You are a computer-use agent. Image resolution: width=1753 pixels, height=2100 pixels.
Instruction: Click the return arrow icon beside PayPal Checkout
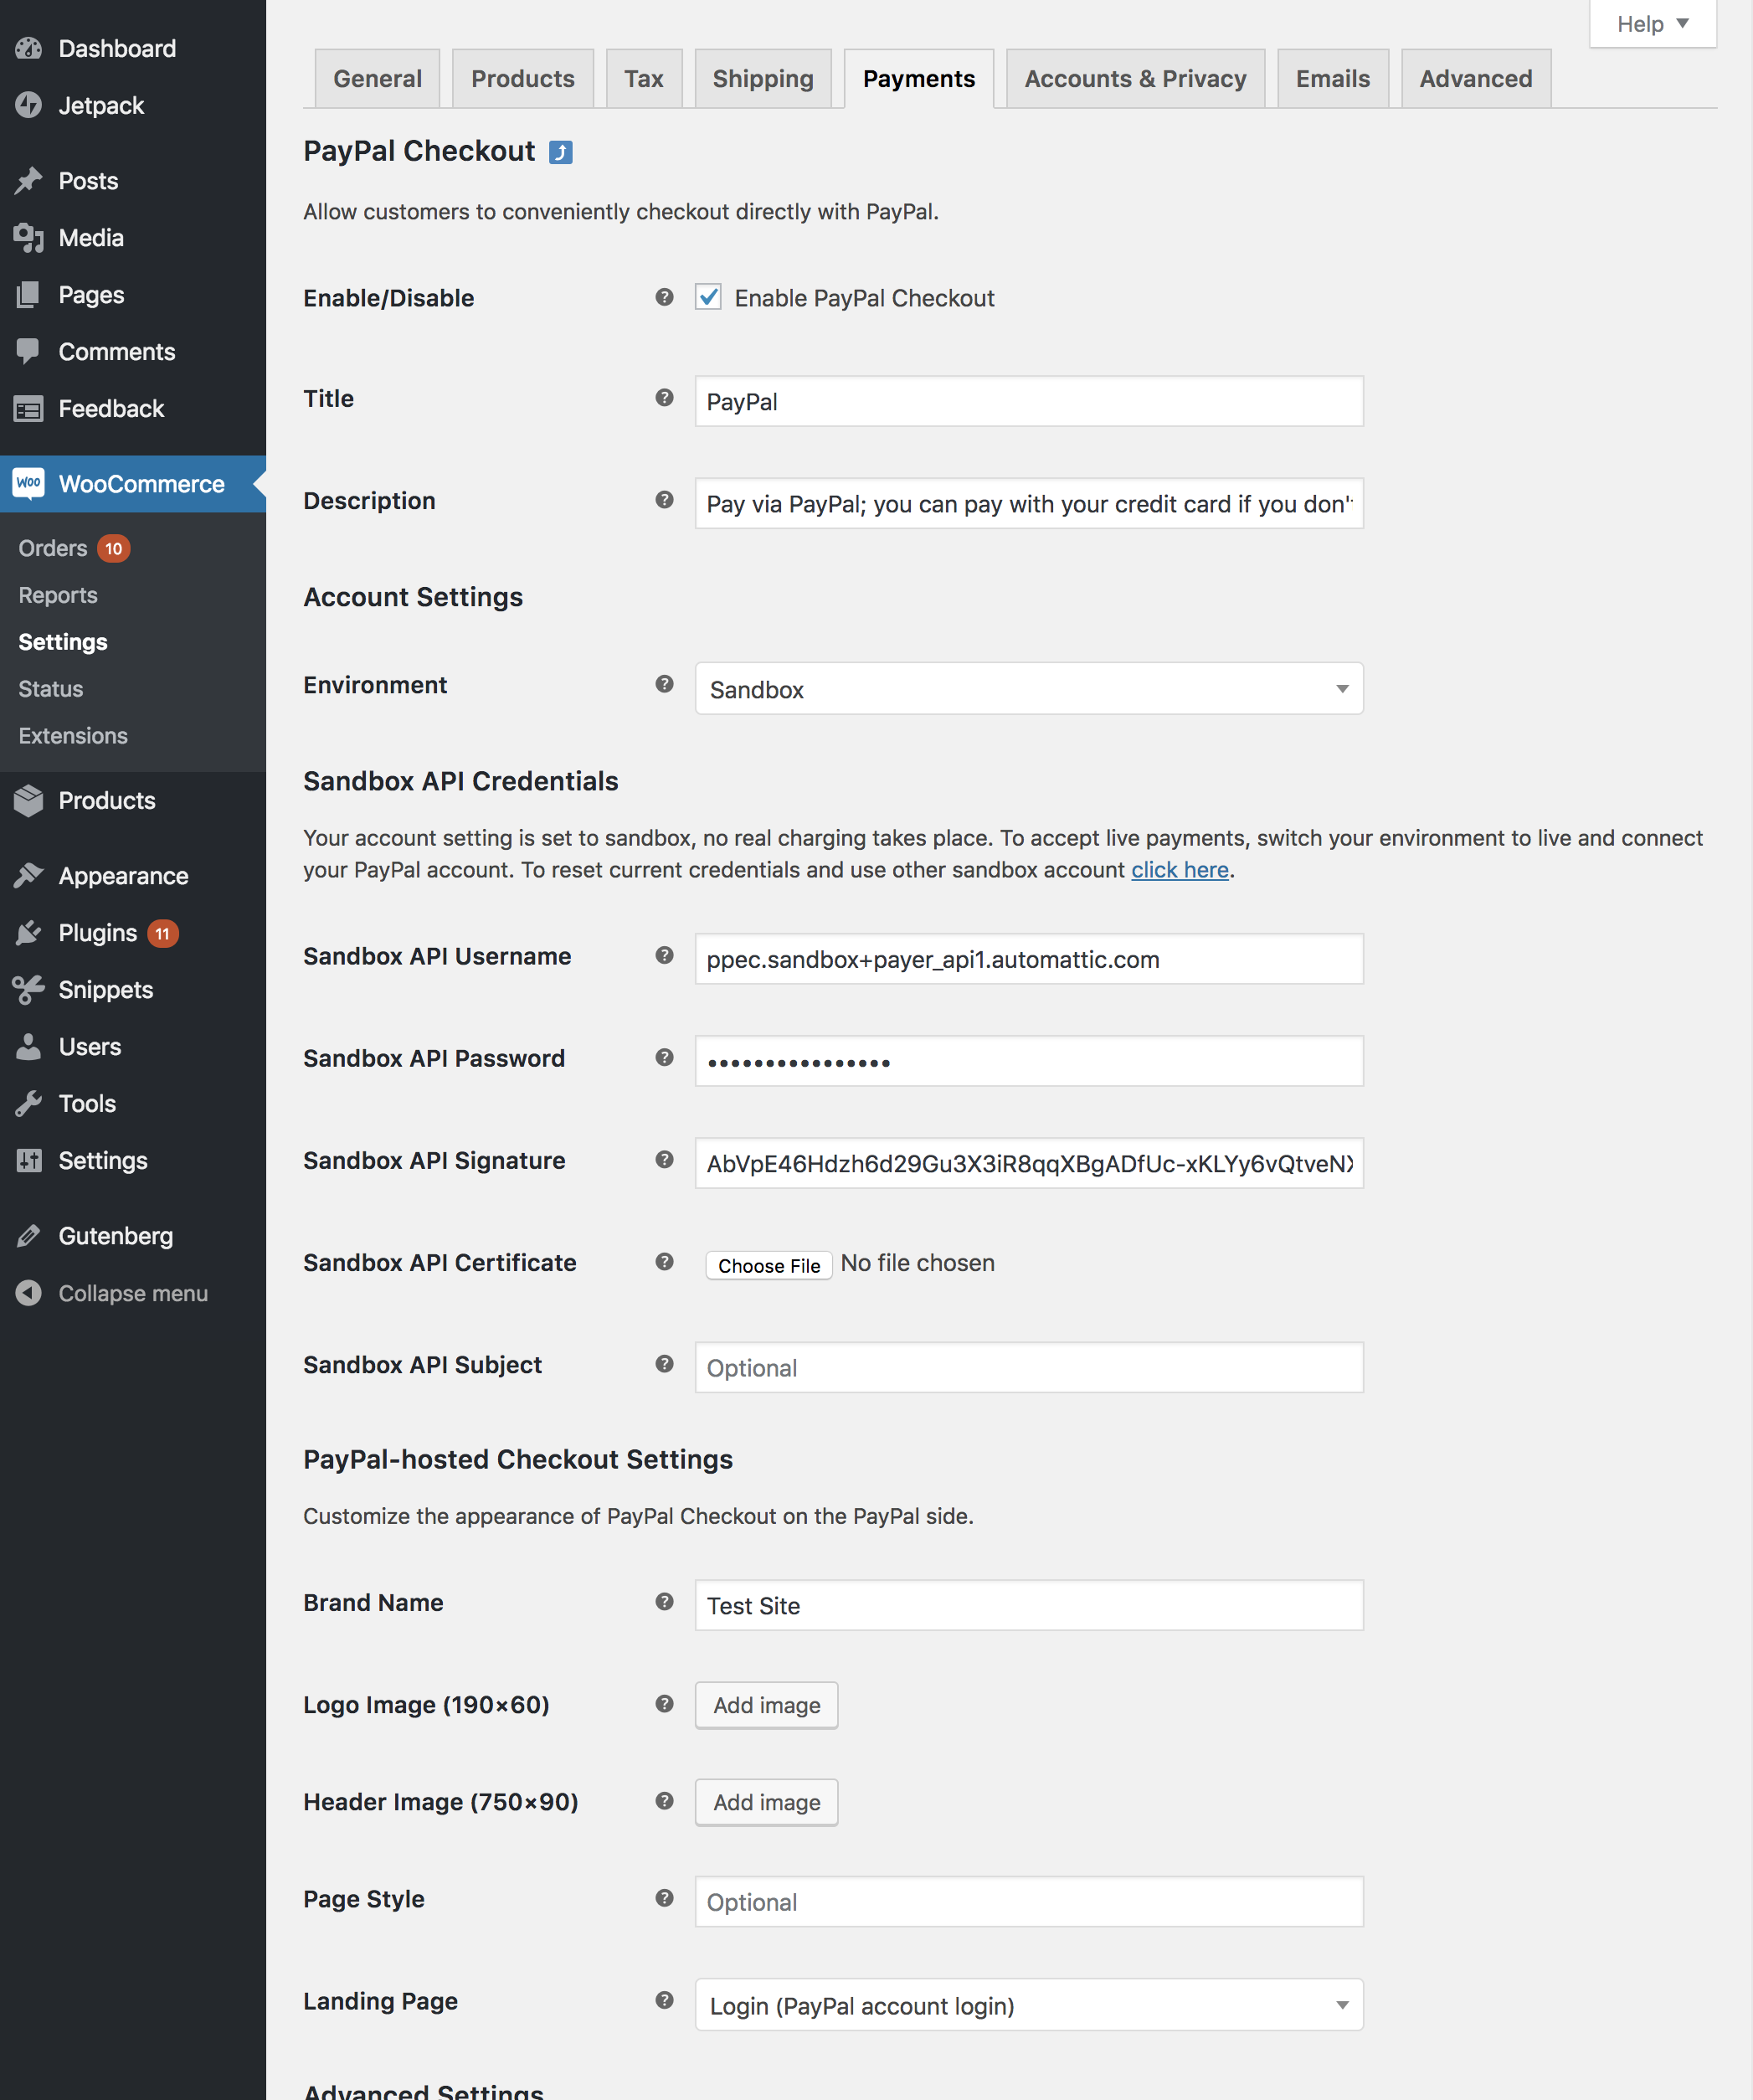(561, 152)
